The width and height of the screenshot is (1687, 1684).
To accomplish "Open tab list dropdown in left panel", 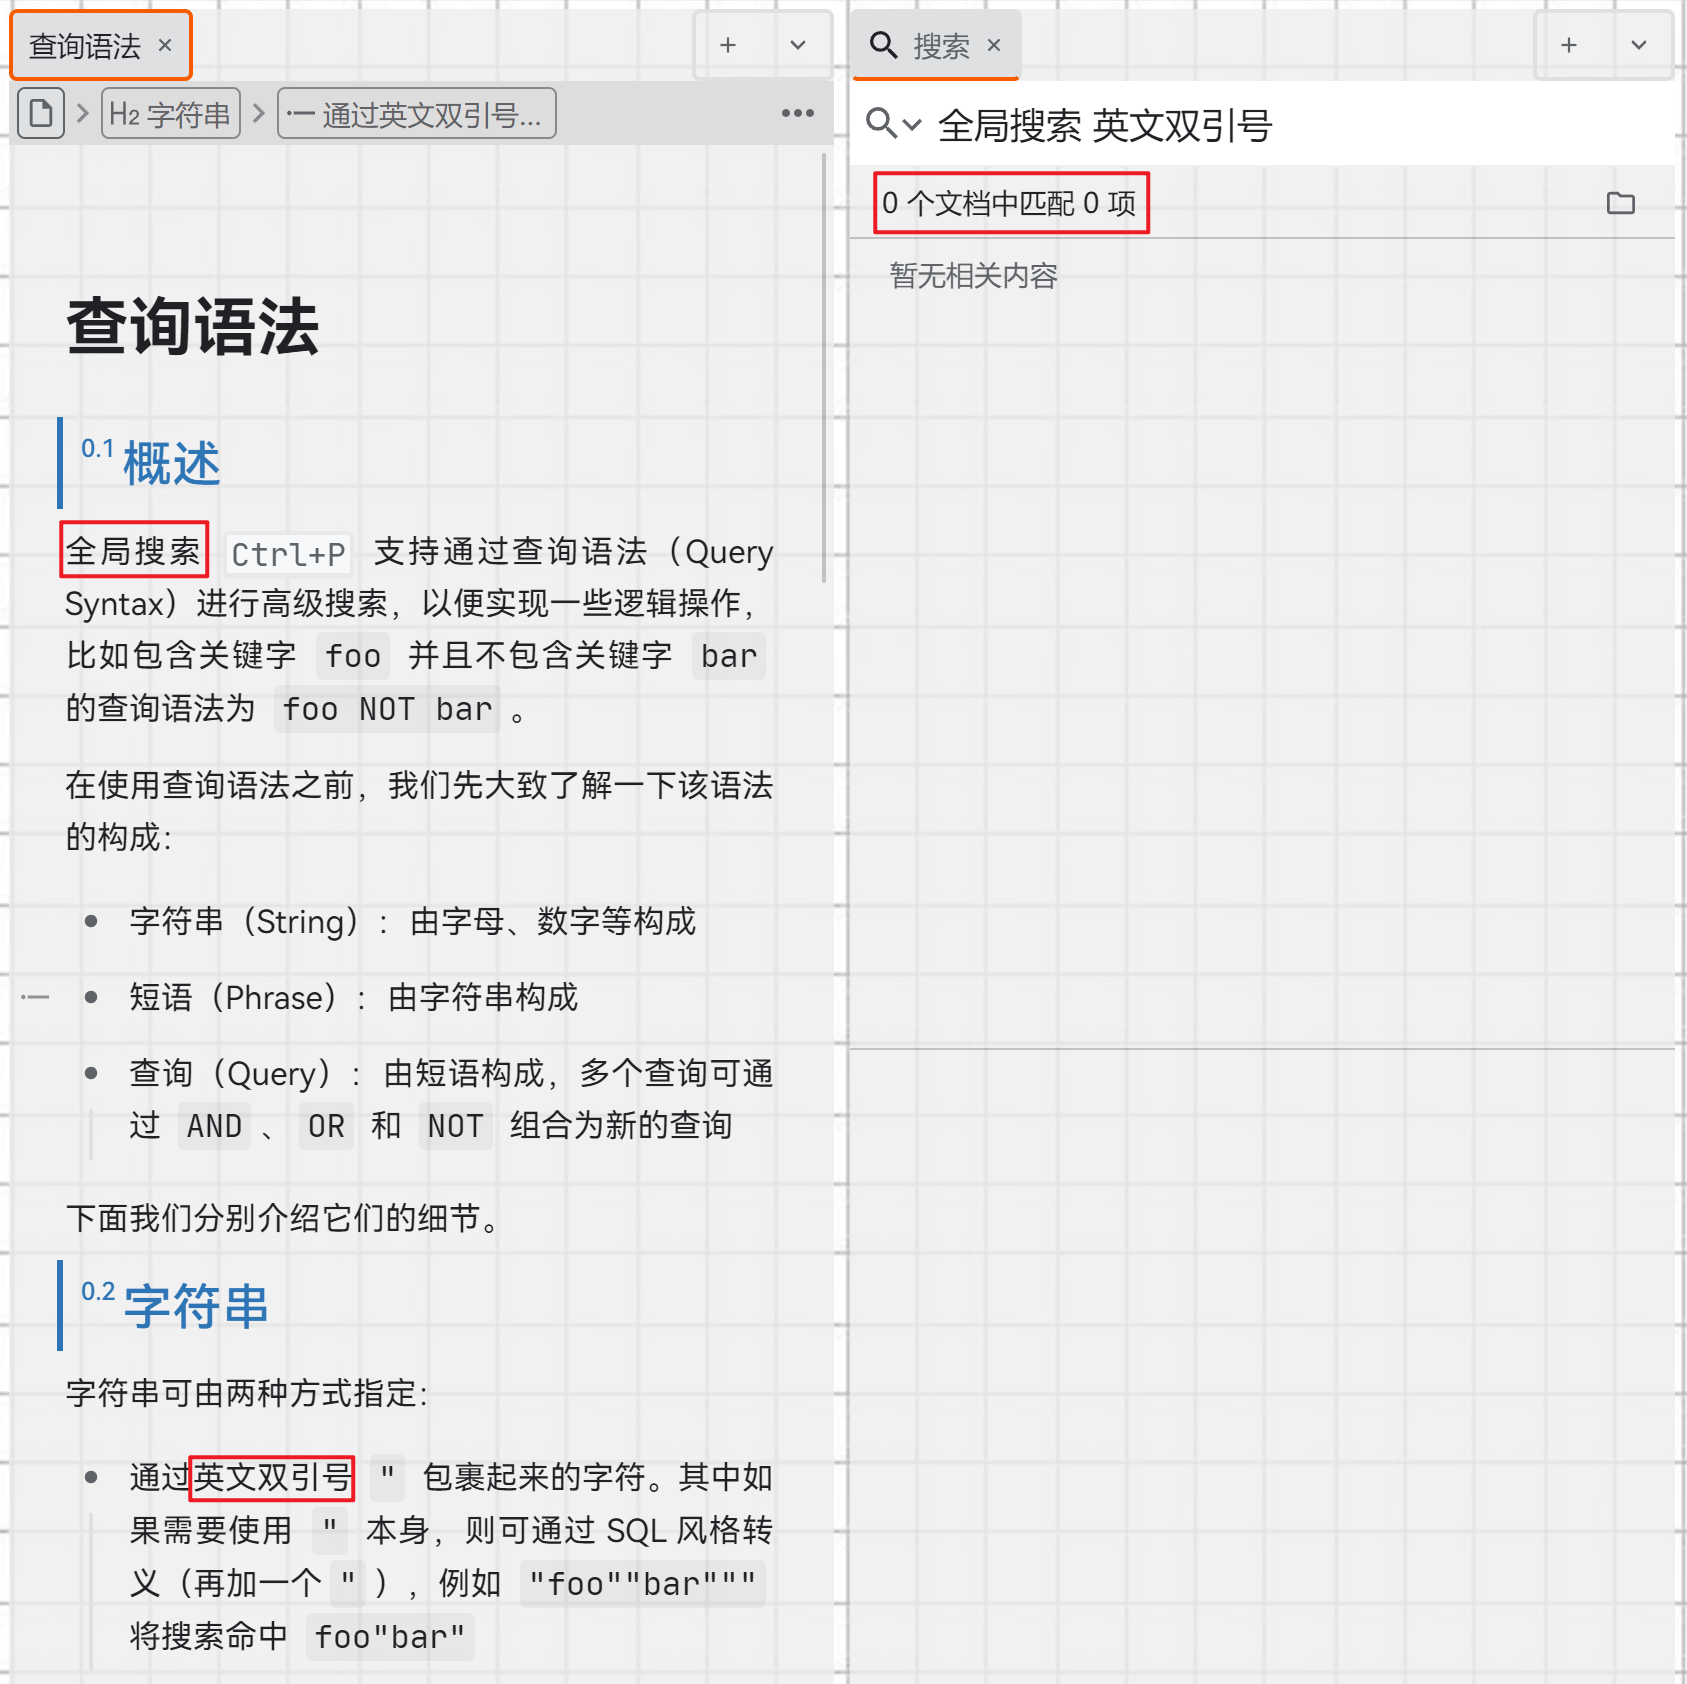I will [797, 45].
